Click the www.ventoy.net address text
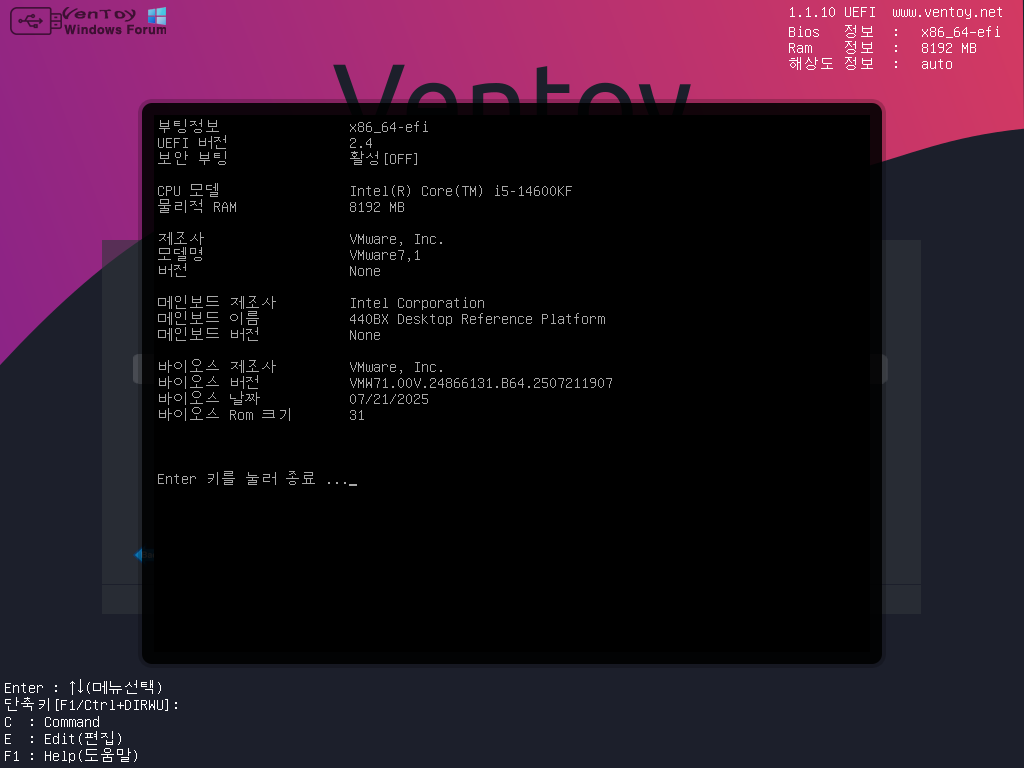 pos(947,12)
